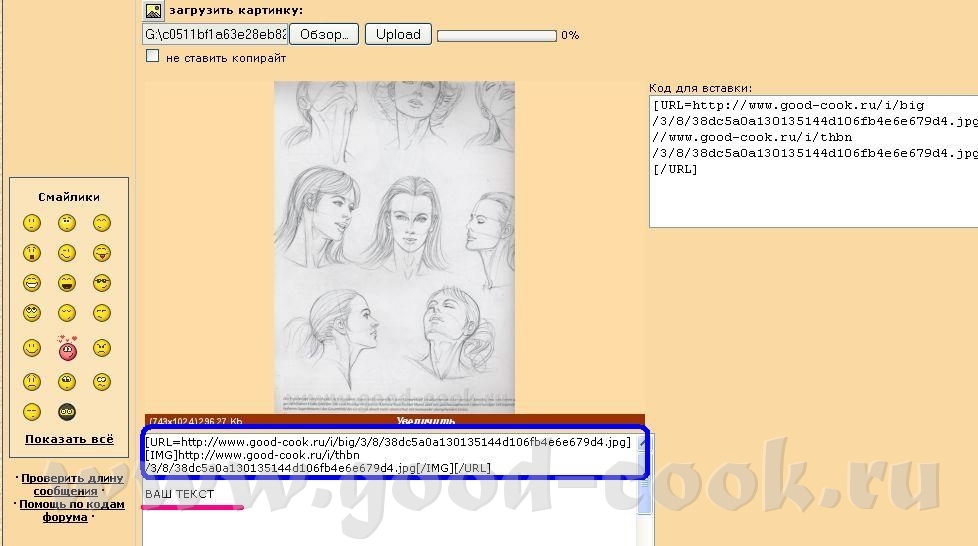
Task: Open Проверить длину сообщения link
Action: coord(72,485)
